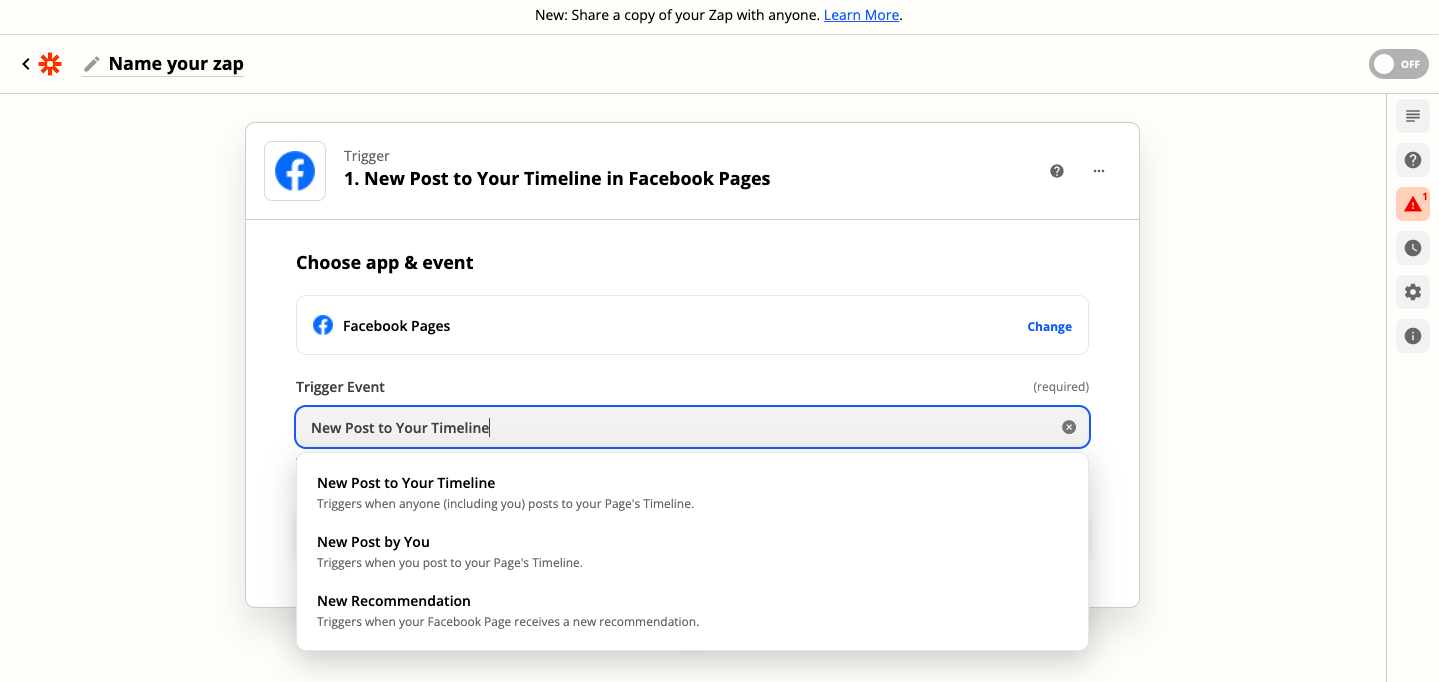Clear the Trigger Event field selection
Viewport: 1439px width, 682px height.
[x=1069, y=427]
